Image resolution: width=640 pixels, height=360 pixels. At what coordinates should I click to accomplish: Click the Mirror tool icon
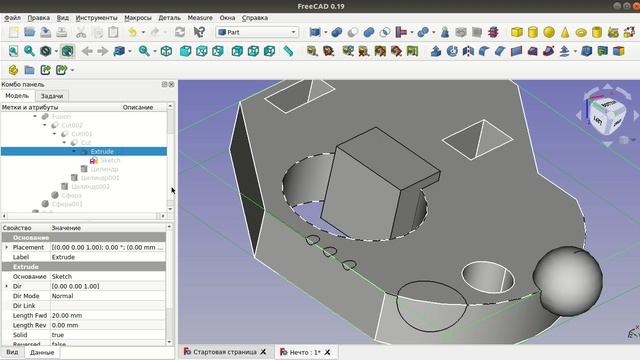coord(468,51)
